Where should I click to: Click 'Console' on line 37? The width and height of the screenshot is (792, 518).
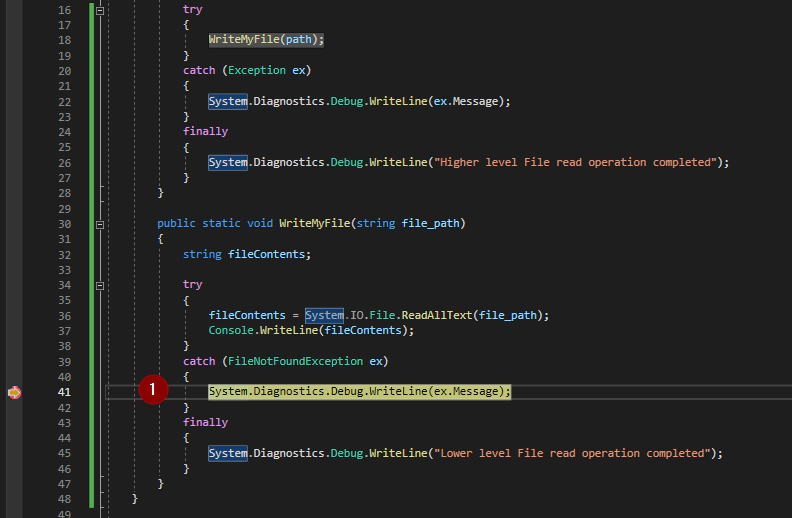coord(231,330)
